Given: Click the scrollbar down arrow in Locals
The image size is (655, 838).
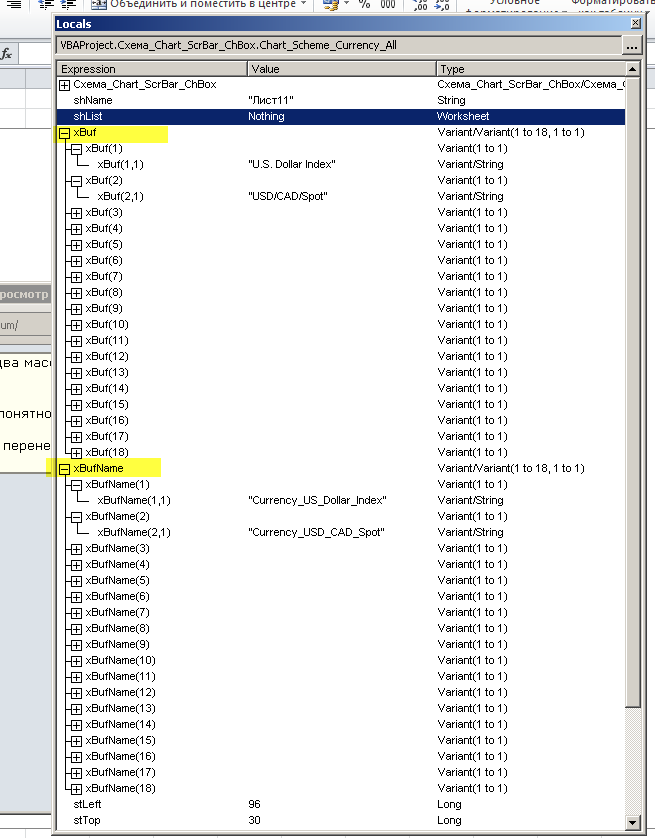Looking at the screenshot, I should coord(633,822).
